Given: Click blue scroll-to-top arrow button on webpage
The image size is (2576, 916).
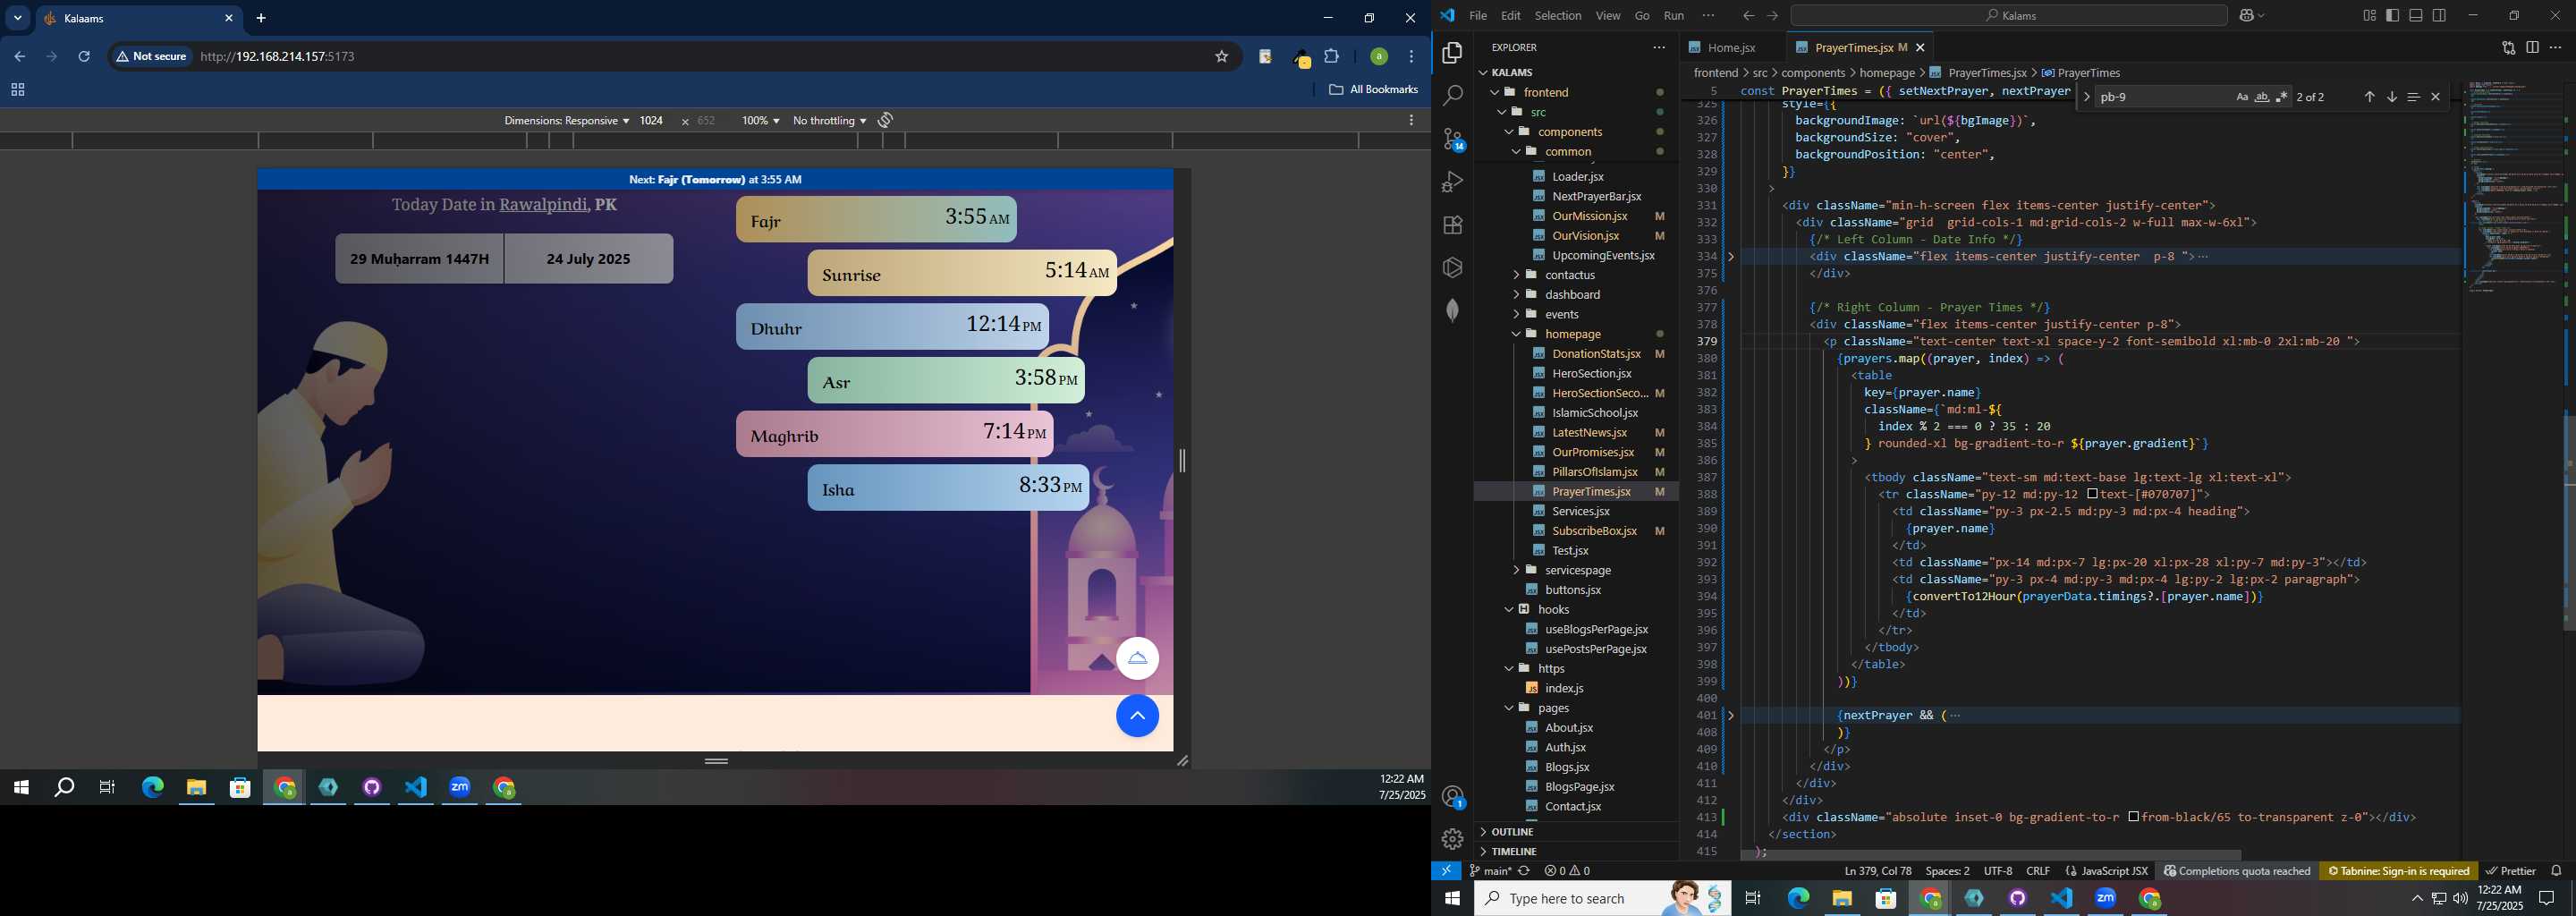Looking at the screenshot, I should 1137,716.
